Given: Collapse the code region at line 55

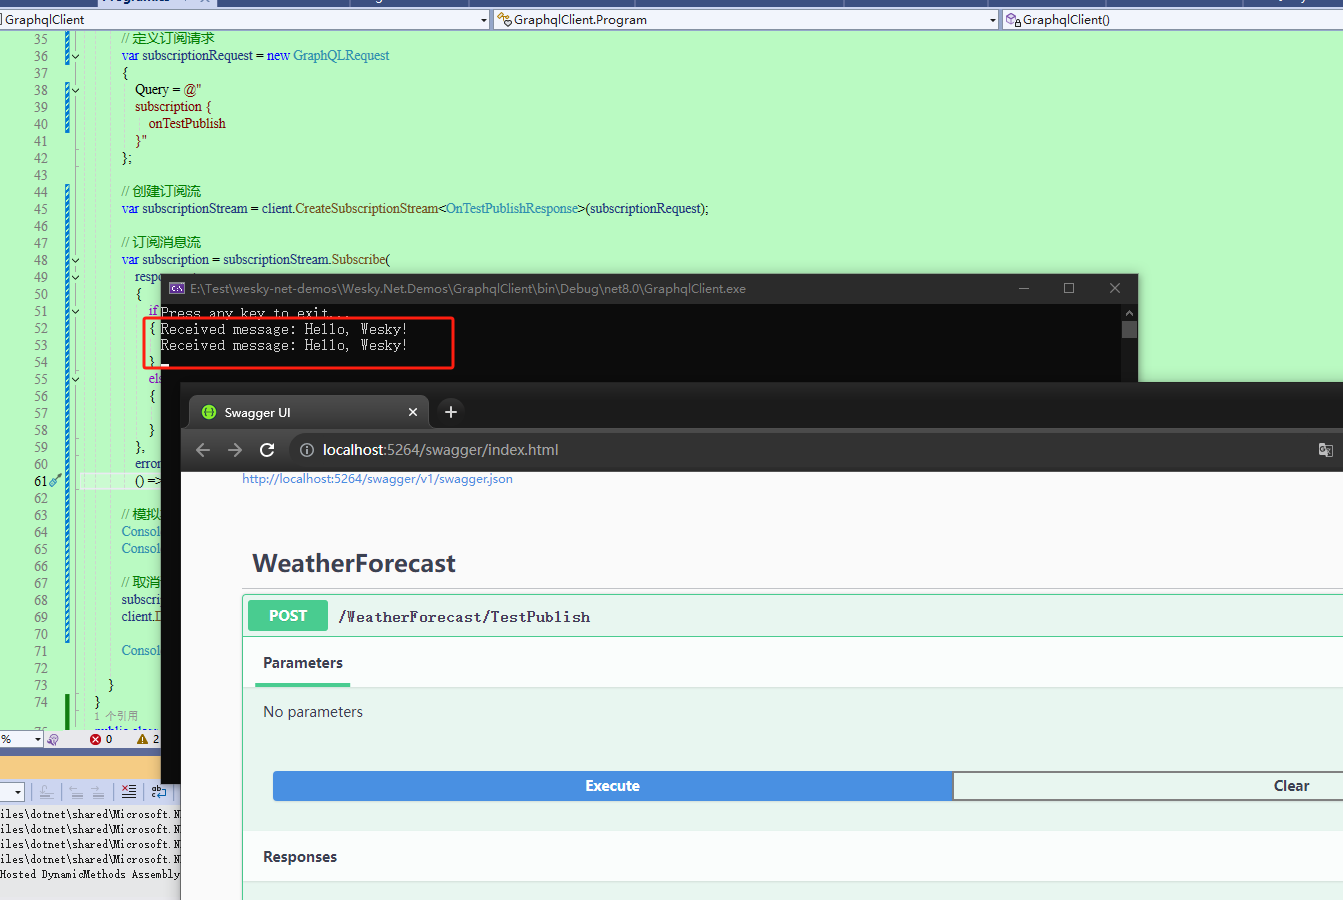Looking at the screenshot, I should point(75,379).
